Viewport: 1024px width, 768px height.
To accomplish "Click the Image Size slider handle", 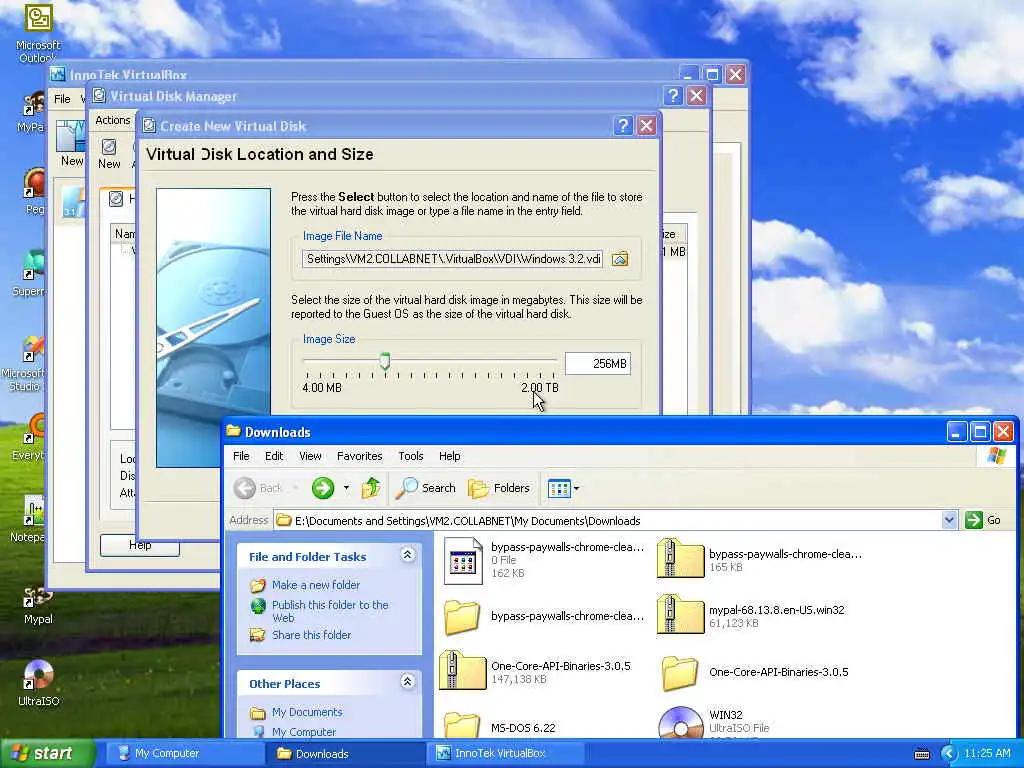I will pyautogui.click(x=385, y=361).
